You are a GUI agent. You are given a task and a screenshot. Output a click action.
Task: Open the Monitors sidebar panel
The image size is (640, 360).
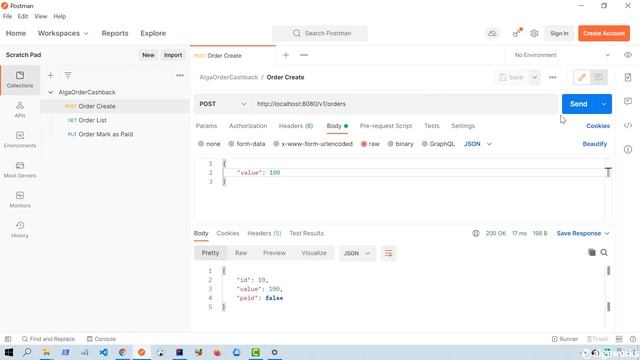coord(20,200)
